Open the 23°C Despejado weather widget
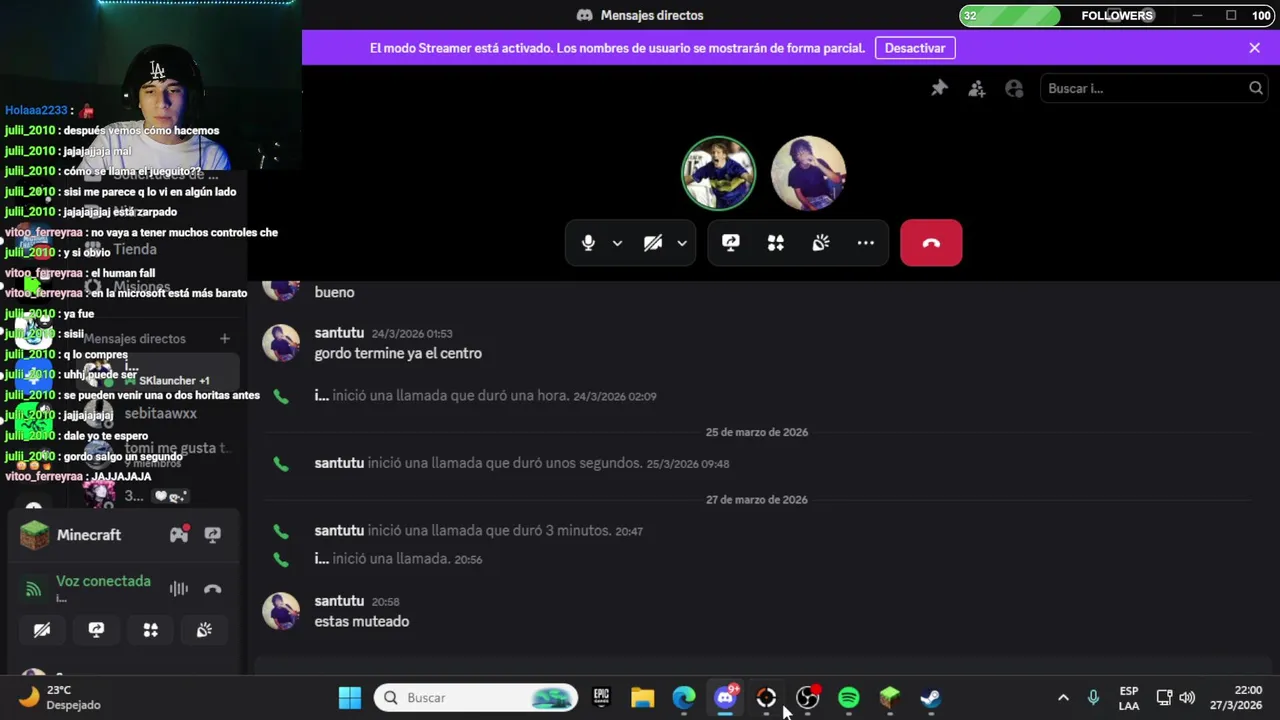 coord(60,698)
